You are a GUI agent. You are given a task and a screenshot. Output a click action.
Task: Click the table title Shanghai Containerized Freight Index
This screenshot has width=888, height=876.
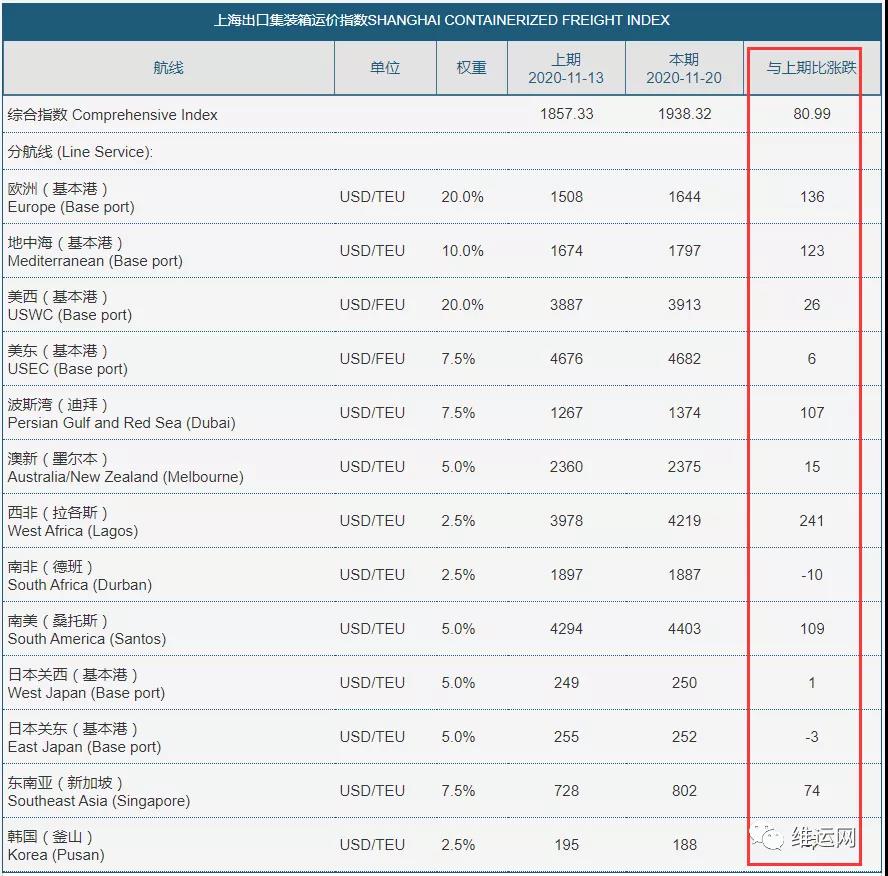pyautogui.click(x=442, y=20)
